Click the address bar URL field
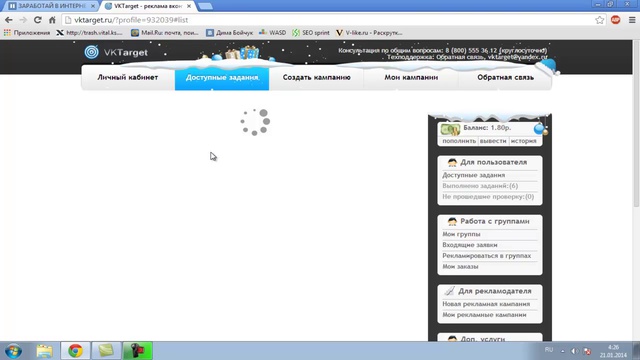640x360 pixels. [327, 20]
